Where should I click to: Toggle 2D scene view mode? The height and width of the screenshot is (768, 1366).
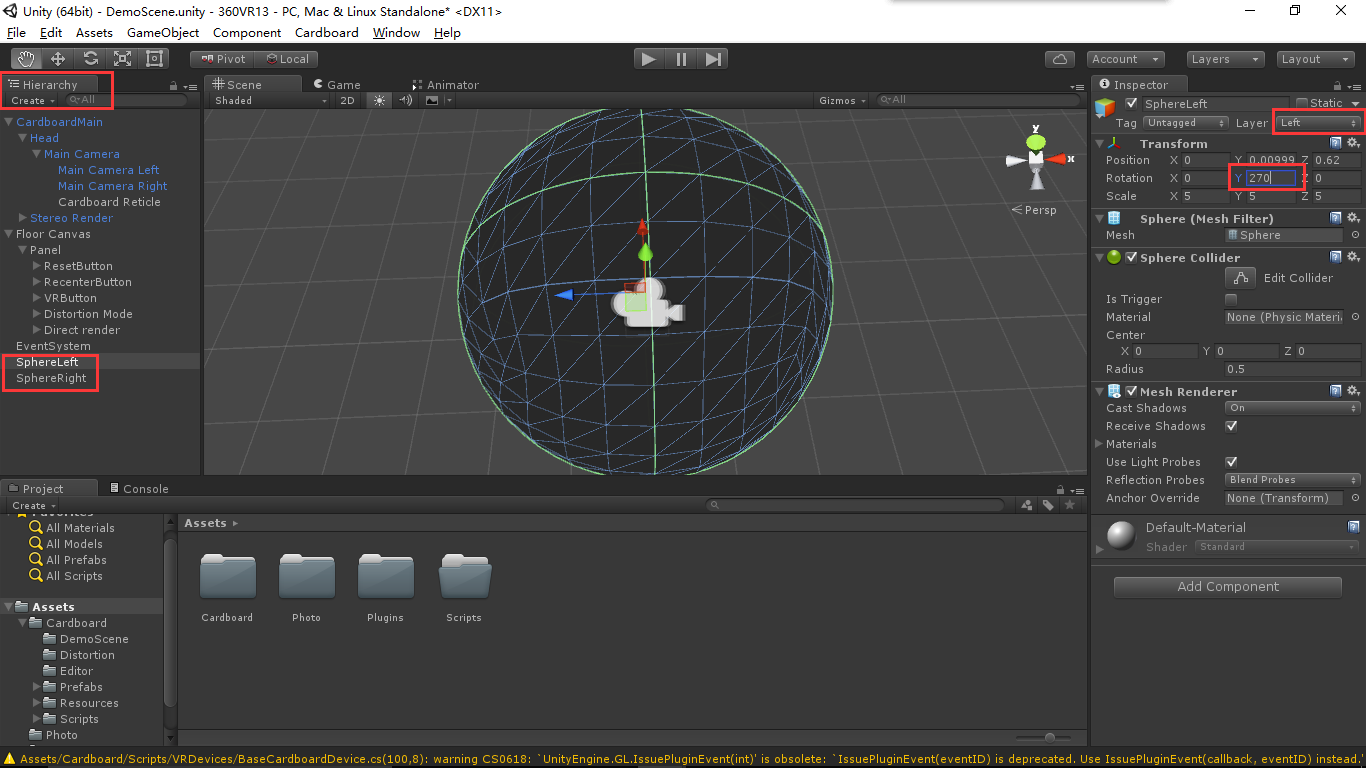[347, 100]
